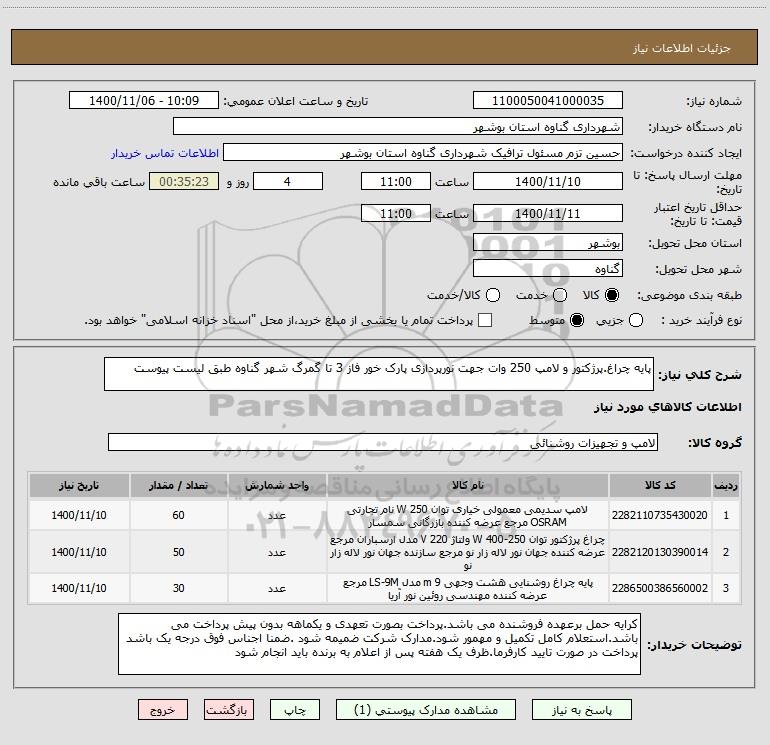
Task: Click the چاپ print button
Action: click(x=295, y=710)
